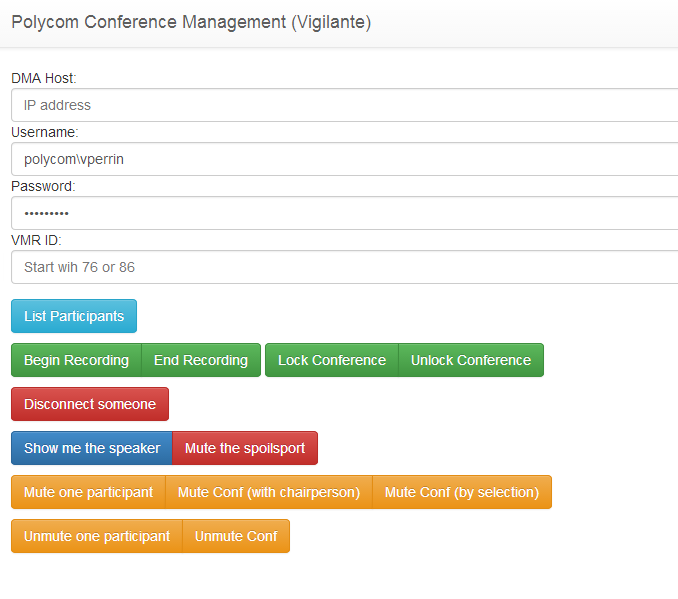This screenshot has height=599, width=678.
Task: Click into the Username field
Action: 345,159
